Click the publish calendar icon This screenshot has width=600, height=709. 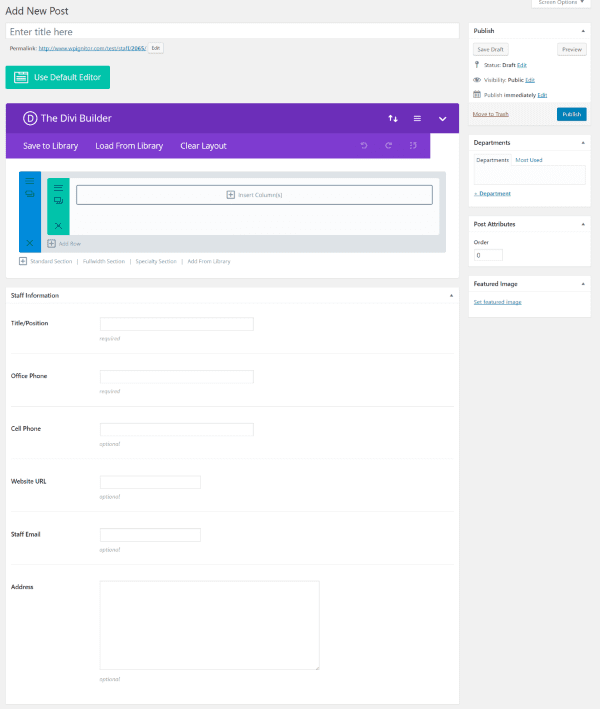point(477,95)
